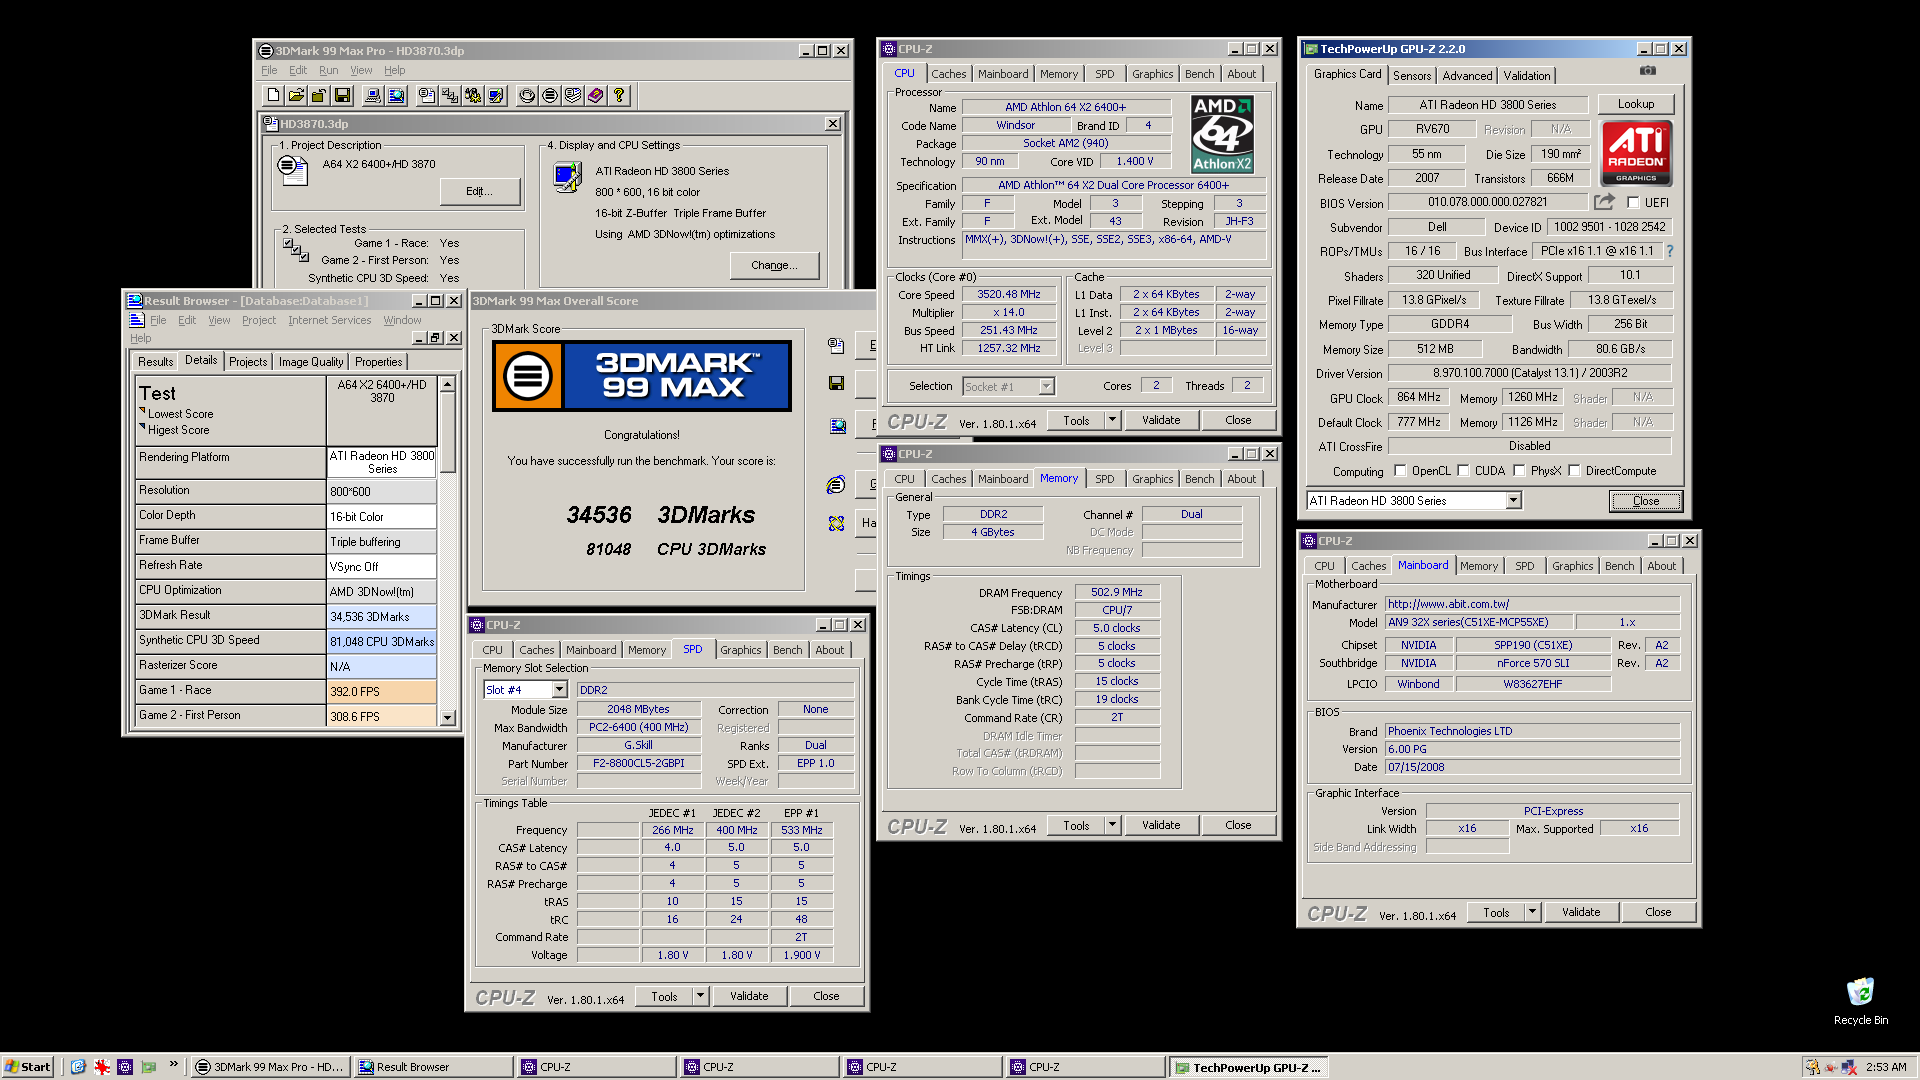
Task: Click the GPU-Z camera screenshot icon
Action: tap(1648, 71)
